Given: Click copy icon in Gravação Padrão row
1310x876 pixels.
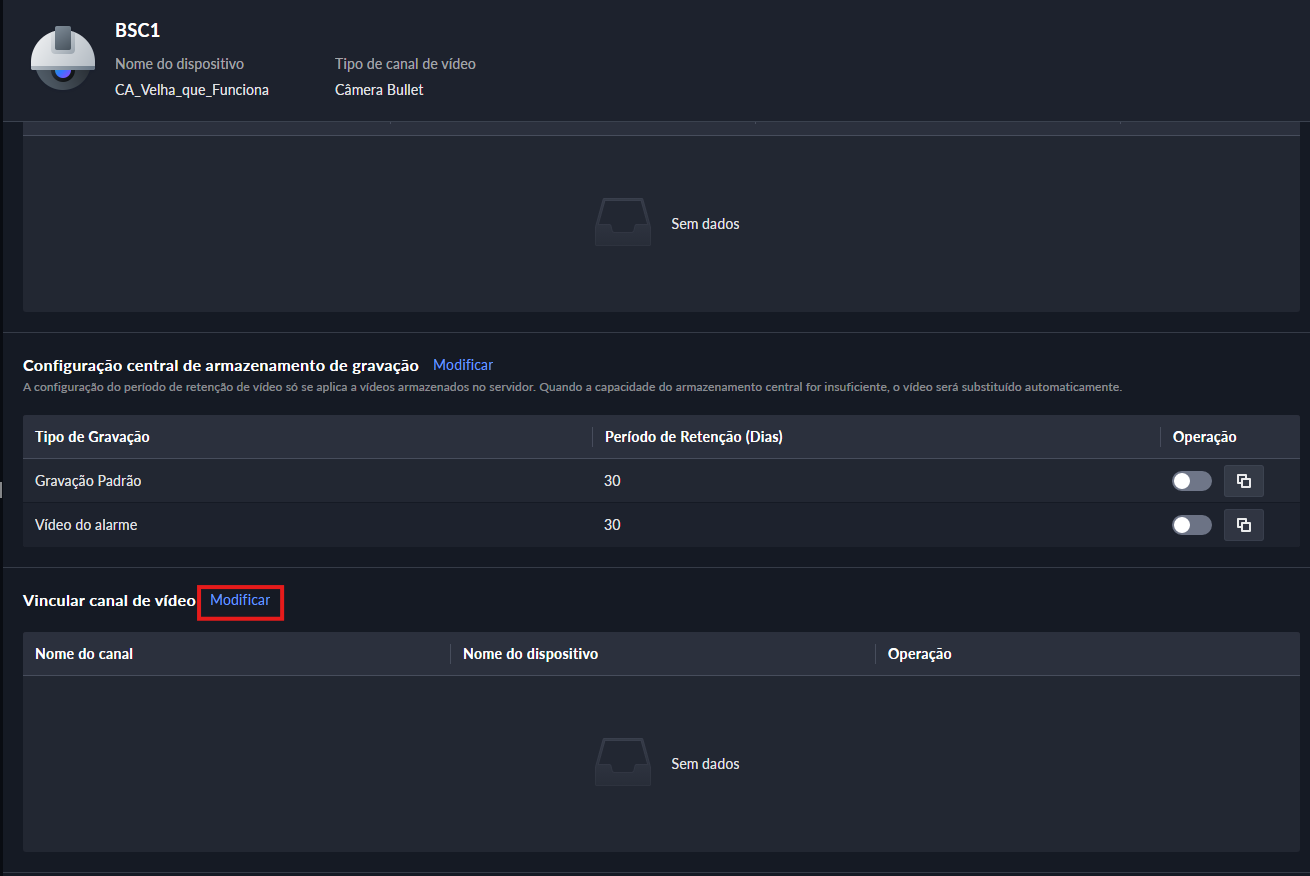Looking at the screenshot, I should click(1243, 481).
